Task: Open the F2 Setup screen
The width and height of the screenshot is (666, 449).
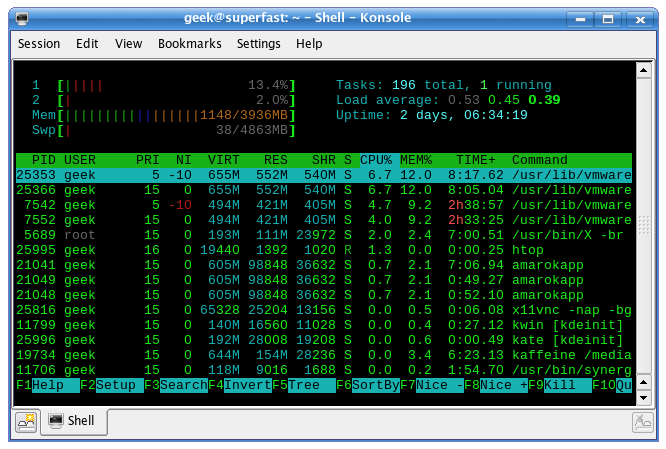Action: 108,385
